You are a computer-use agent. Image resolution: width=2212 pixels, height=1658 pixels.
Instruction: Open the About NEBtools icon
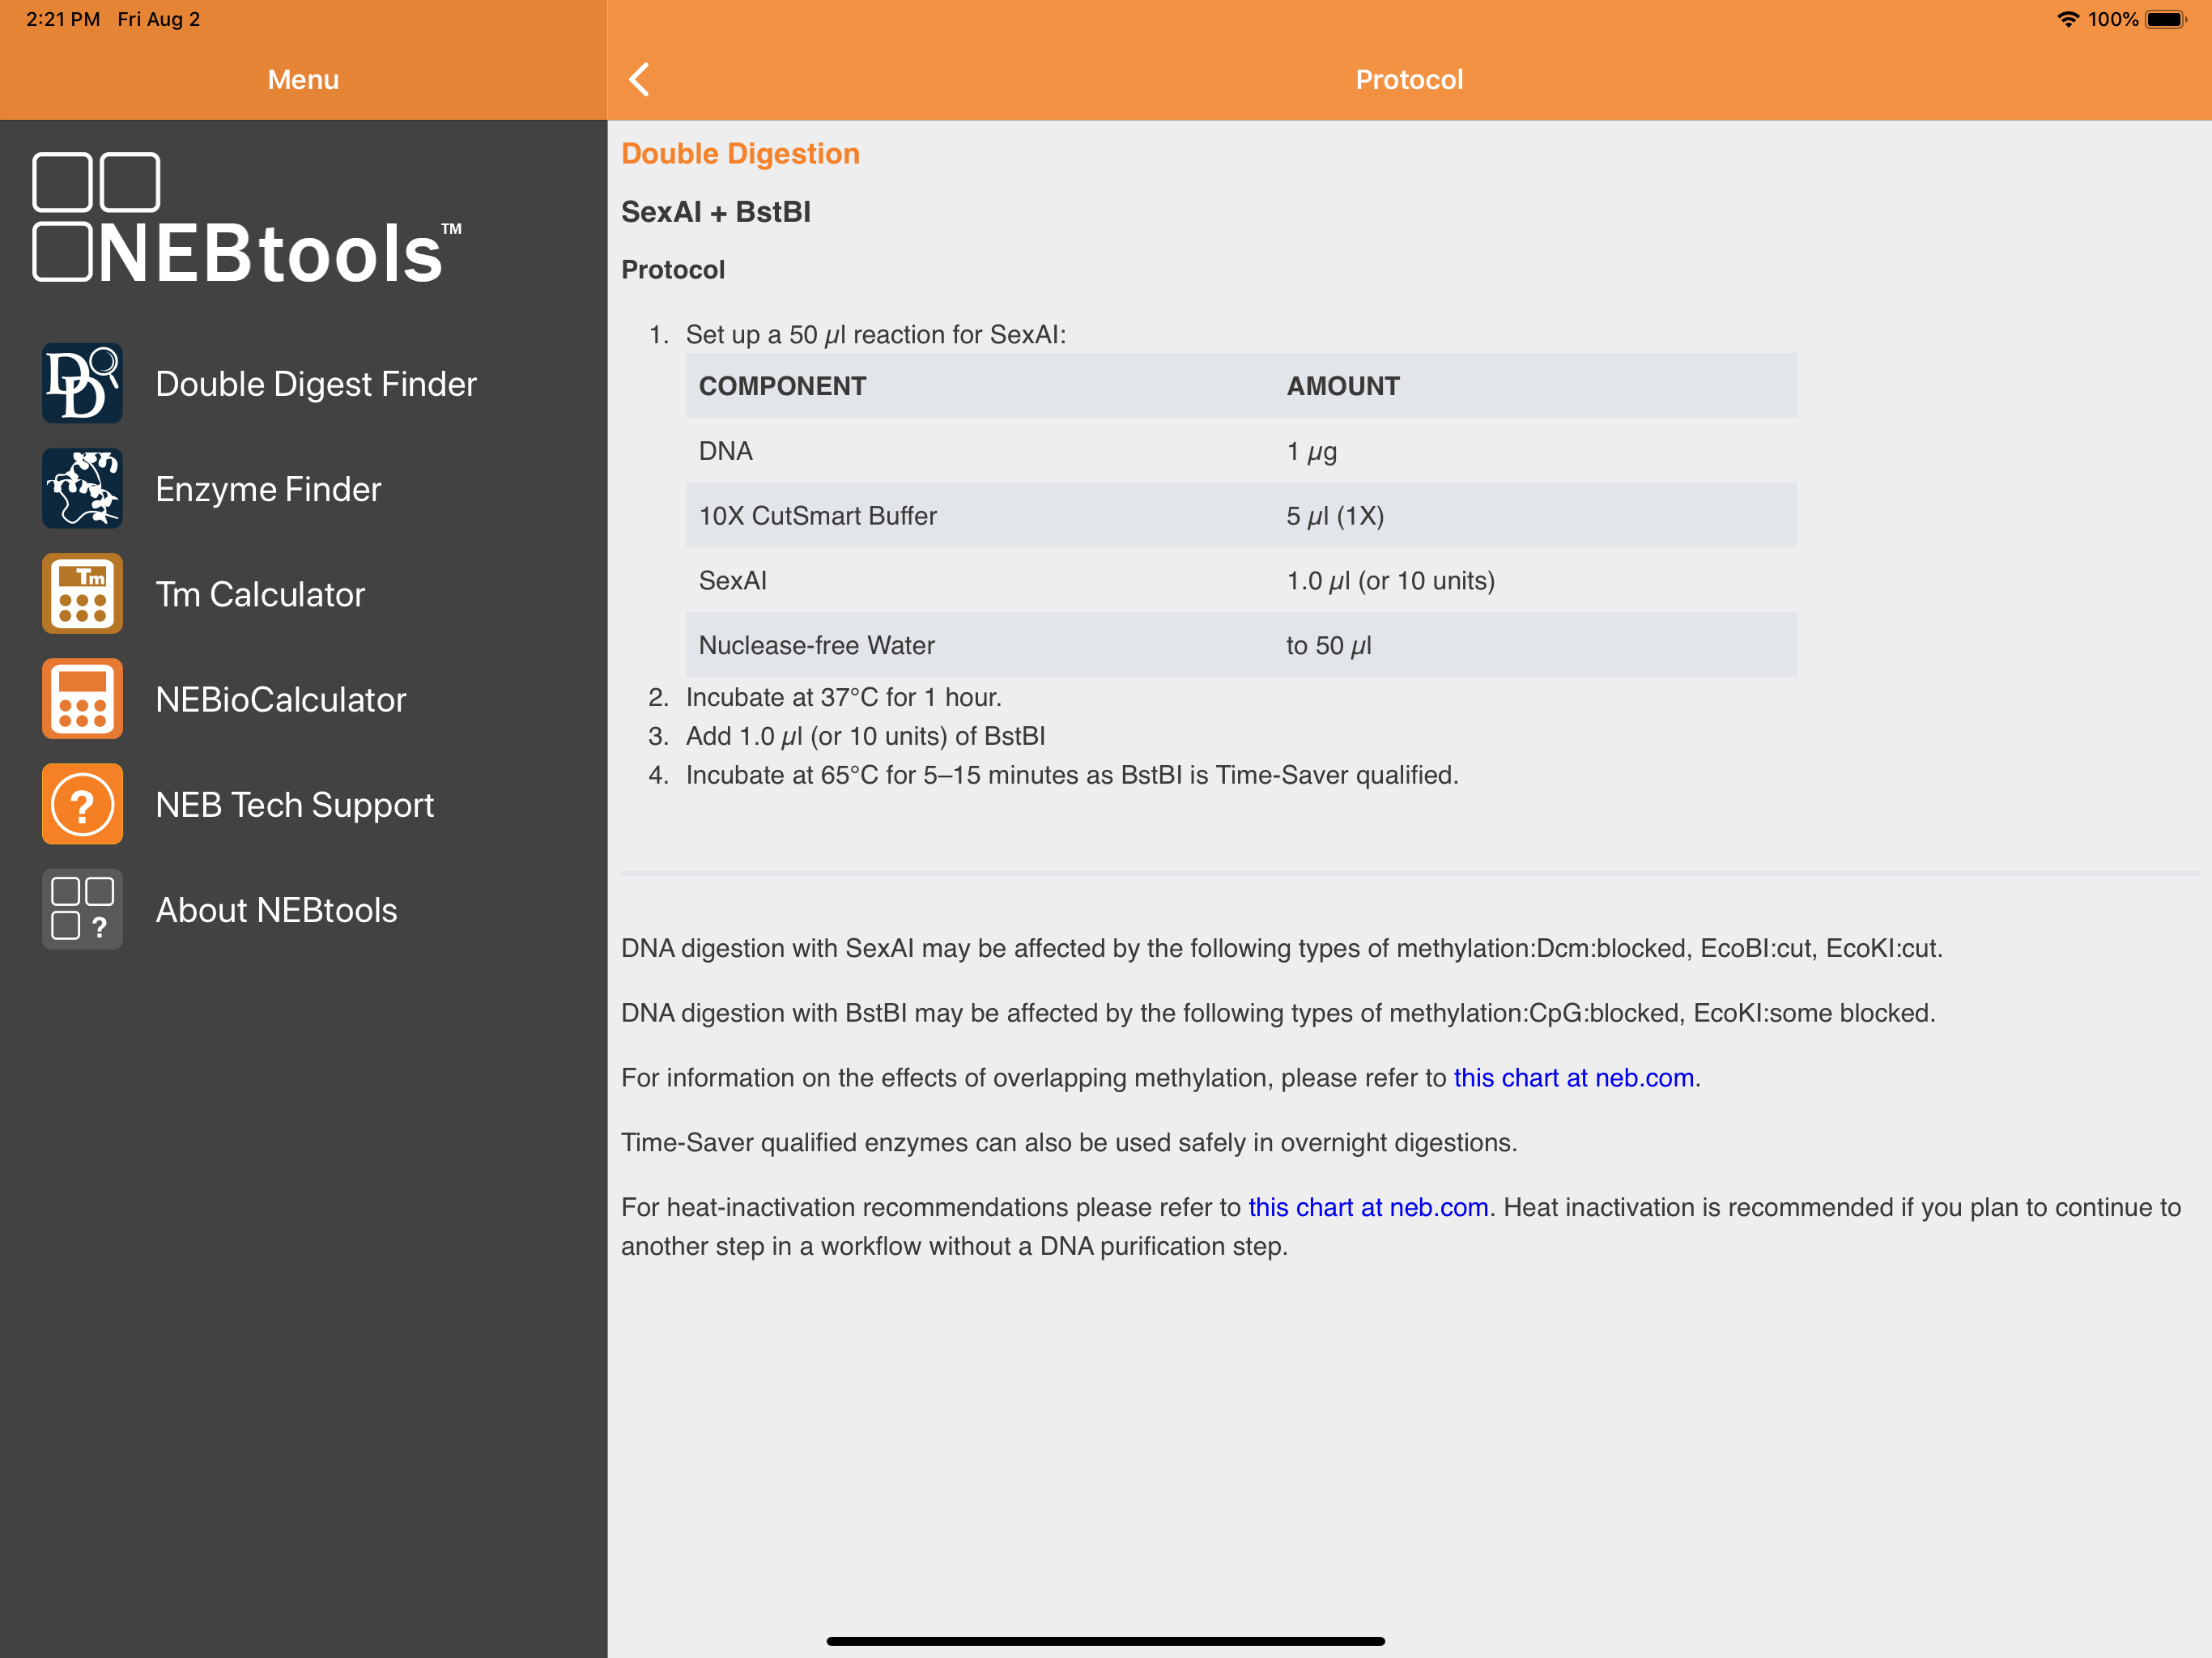pos(82,909)
